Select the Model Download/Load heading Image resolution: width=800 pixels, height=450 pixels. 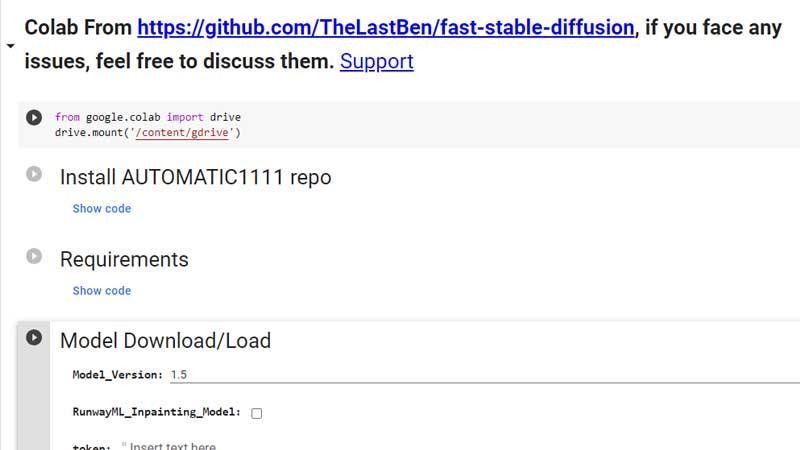pyautogui.click(x=165, y=341)
